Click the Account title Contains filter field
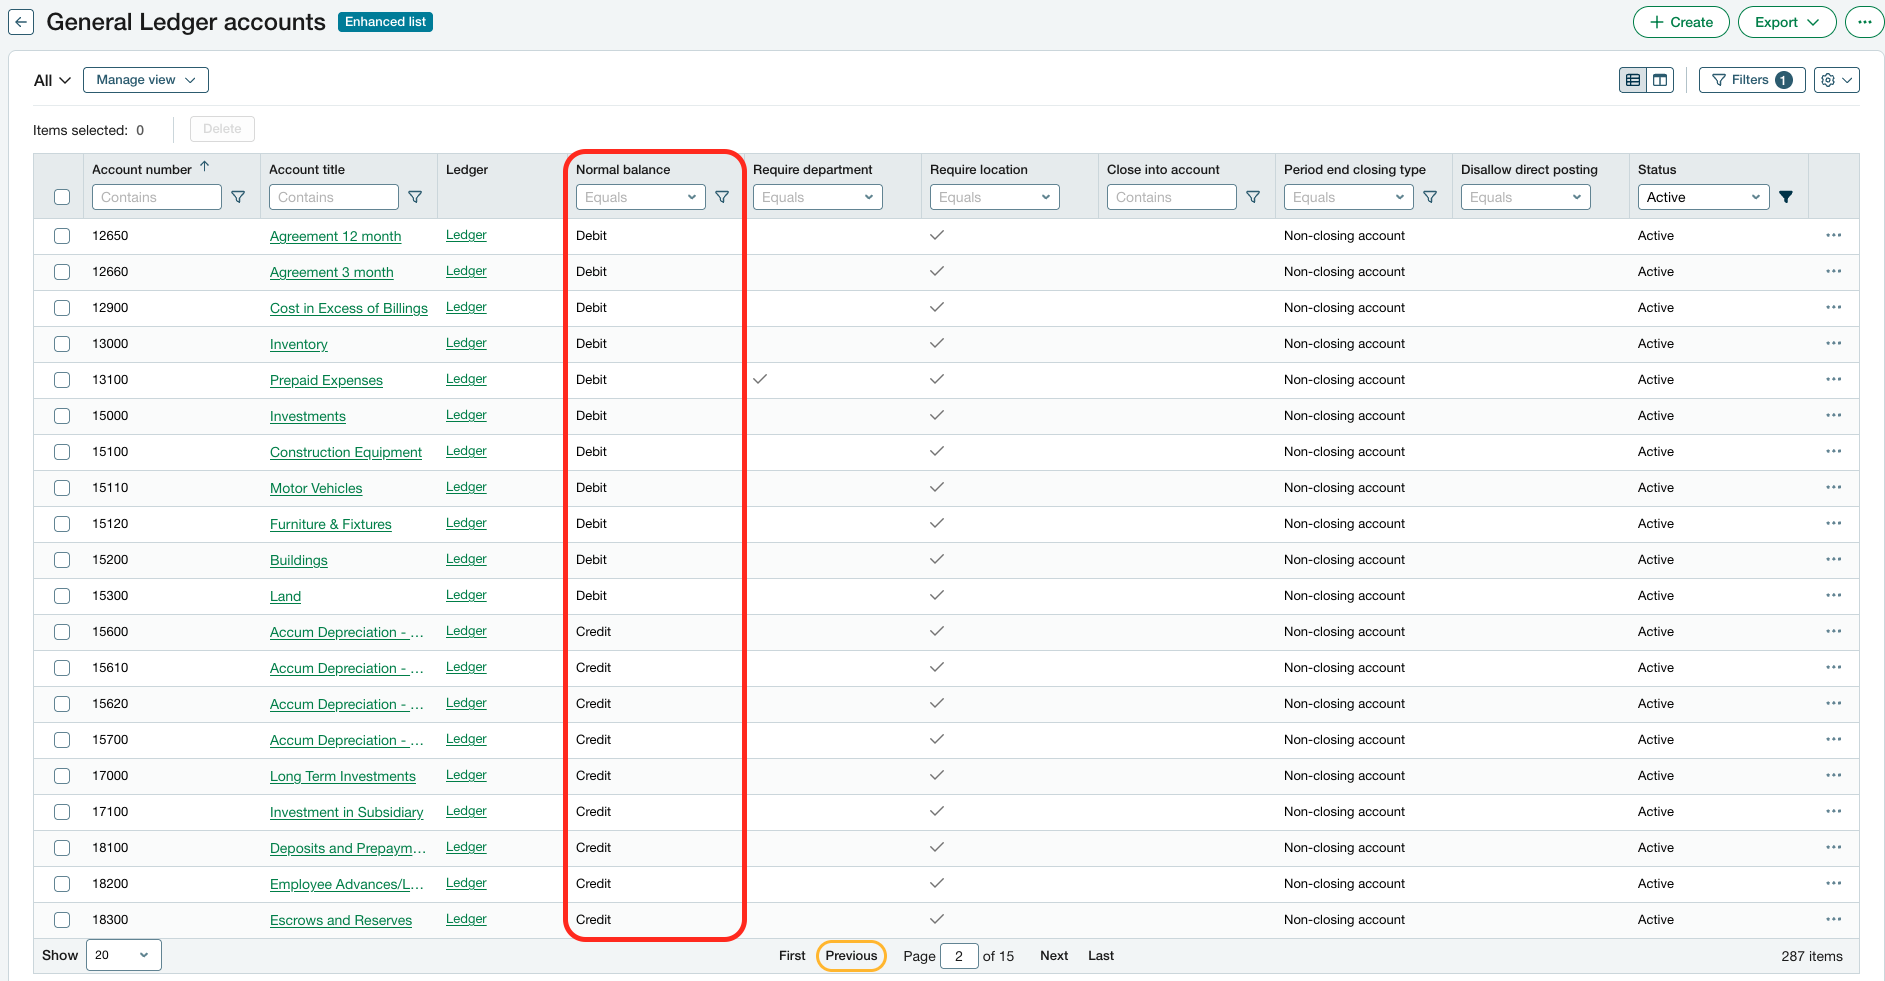Screen dimensions: 1885x981 (333, 197)
